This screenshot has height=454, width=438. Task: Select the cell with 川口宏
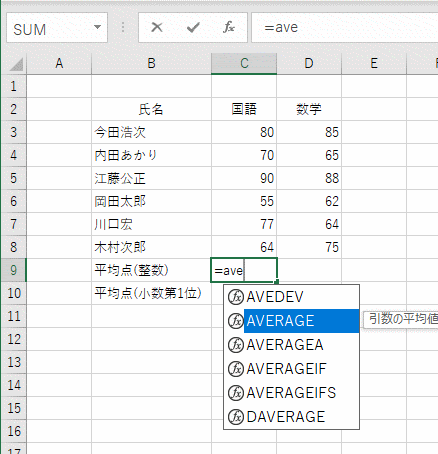coord(151,224)
